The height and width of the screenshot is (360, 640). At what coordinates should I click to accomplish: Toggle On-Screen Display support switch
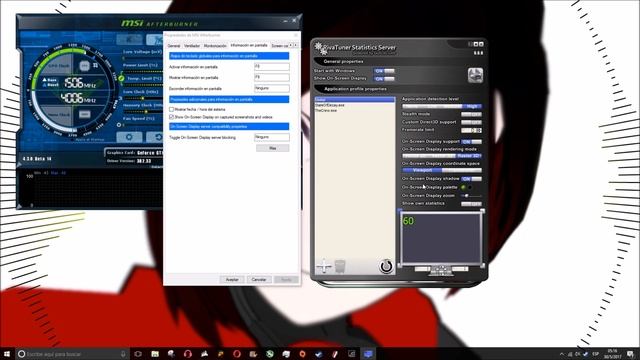pos(471,142)
